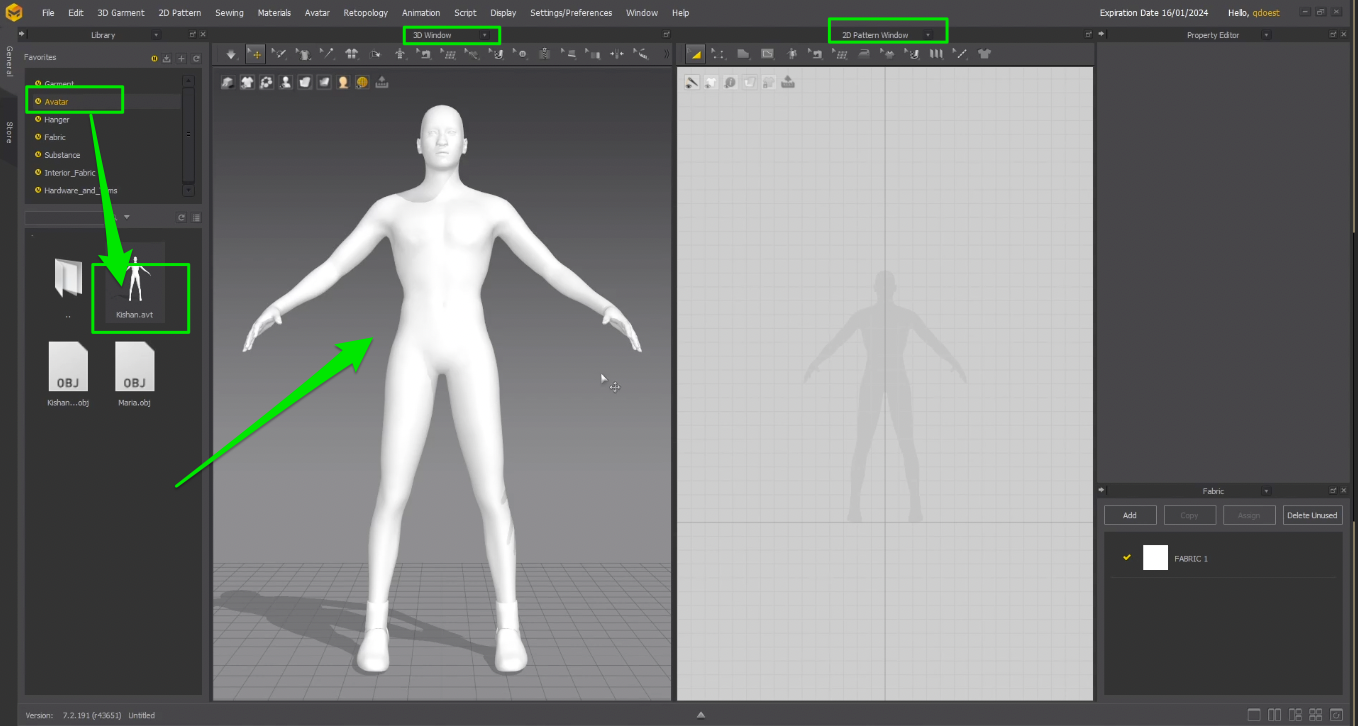
Task: Select the Avatar favorites folder
Action: (56, 102)
